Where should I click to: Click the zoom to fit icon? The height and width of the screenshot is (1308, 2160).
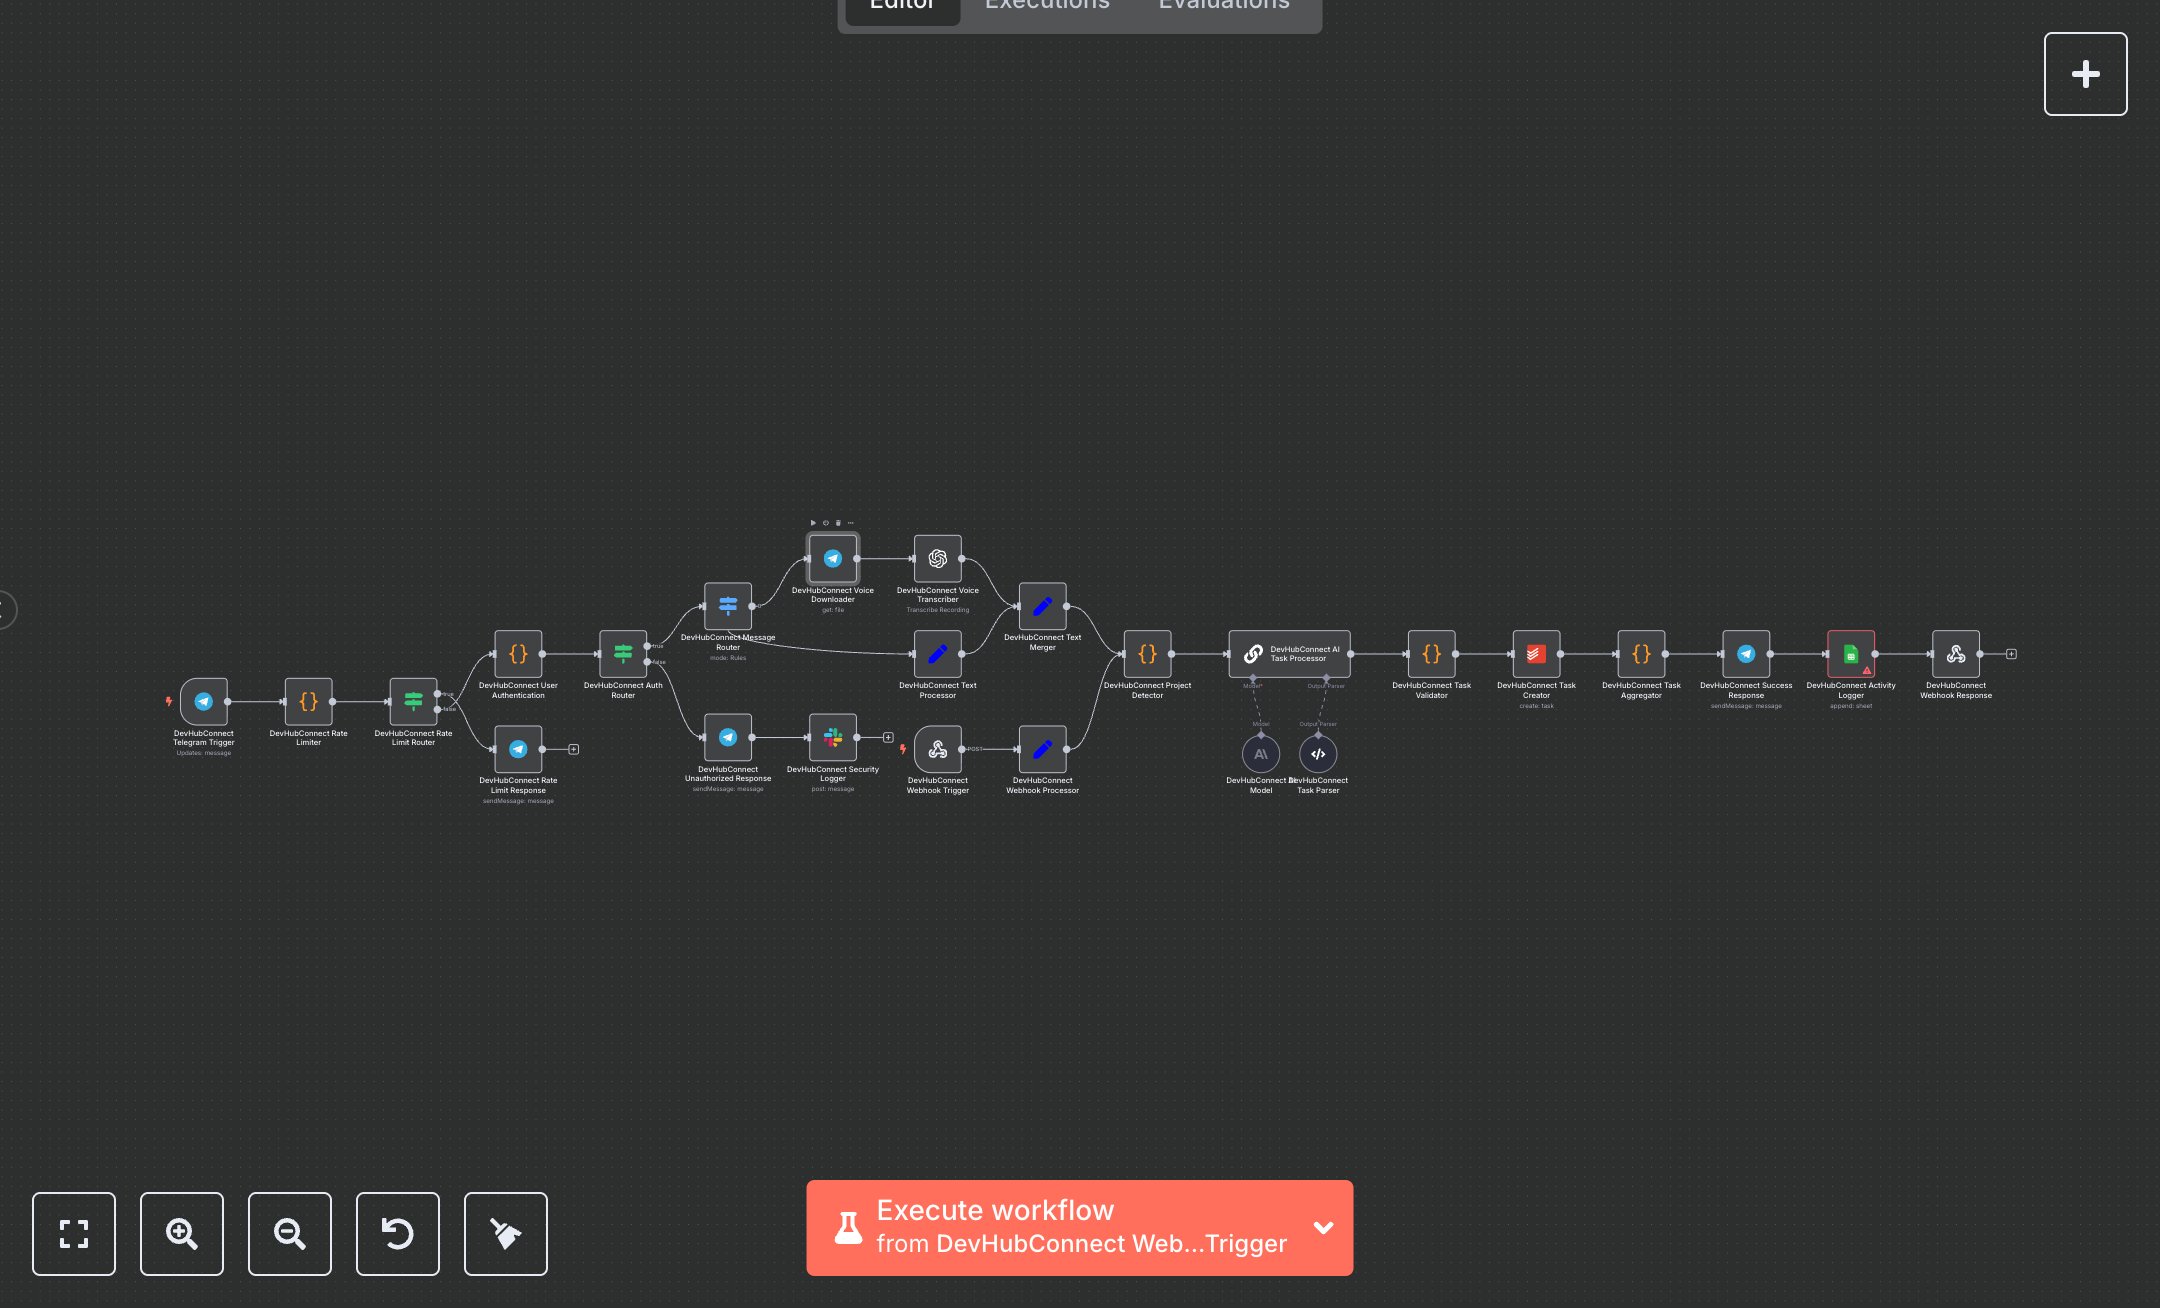click(74, 1234)
